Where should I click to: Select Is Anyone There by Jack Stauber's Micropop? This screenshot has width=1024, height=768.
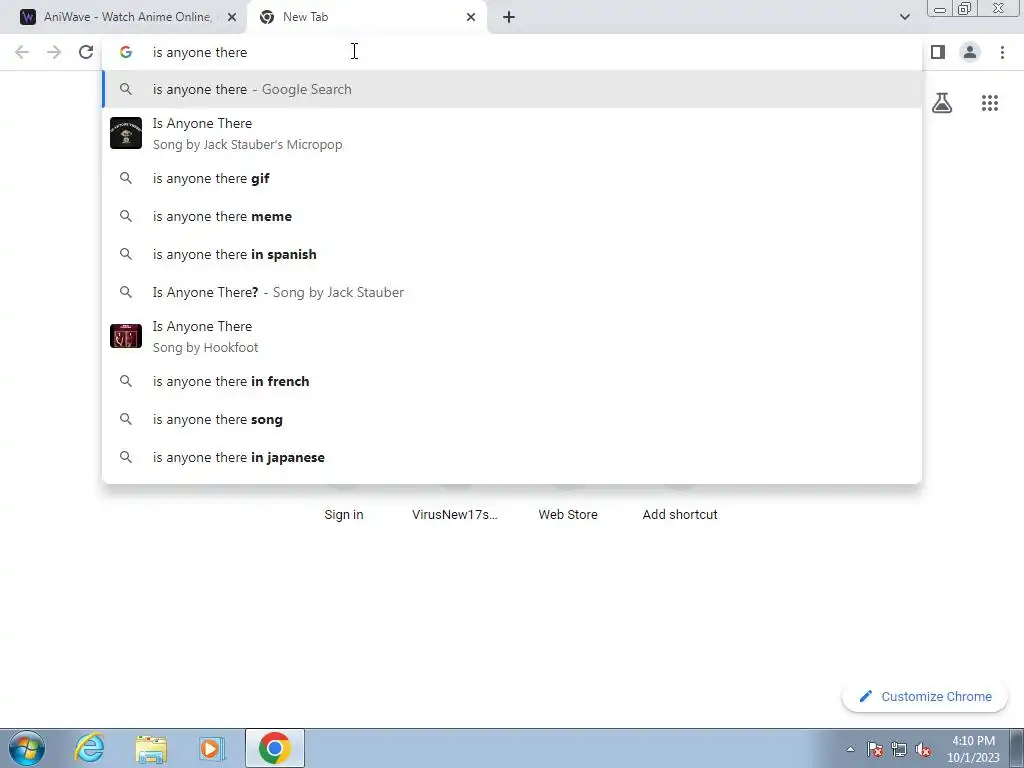click(x=512, y=133)
